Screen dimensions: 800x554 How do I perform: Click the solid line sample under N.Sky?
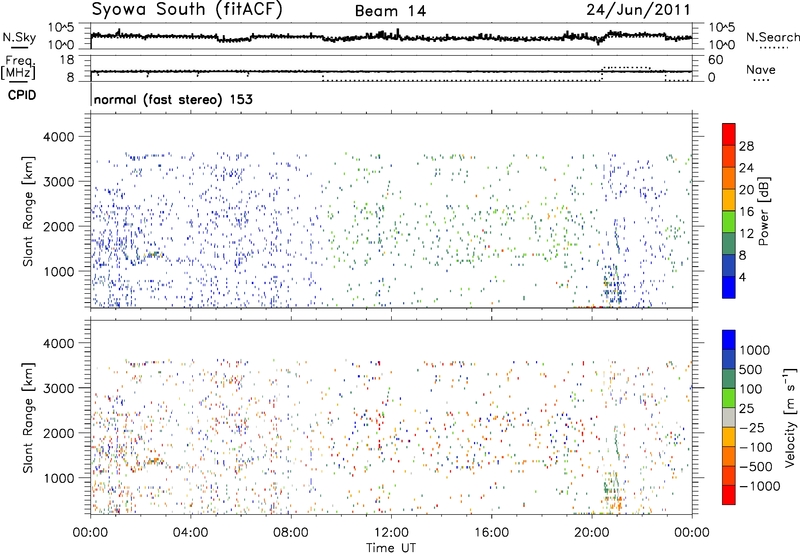tap(19, 47)
